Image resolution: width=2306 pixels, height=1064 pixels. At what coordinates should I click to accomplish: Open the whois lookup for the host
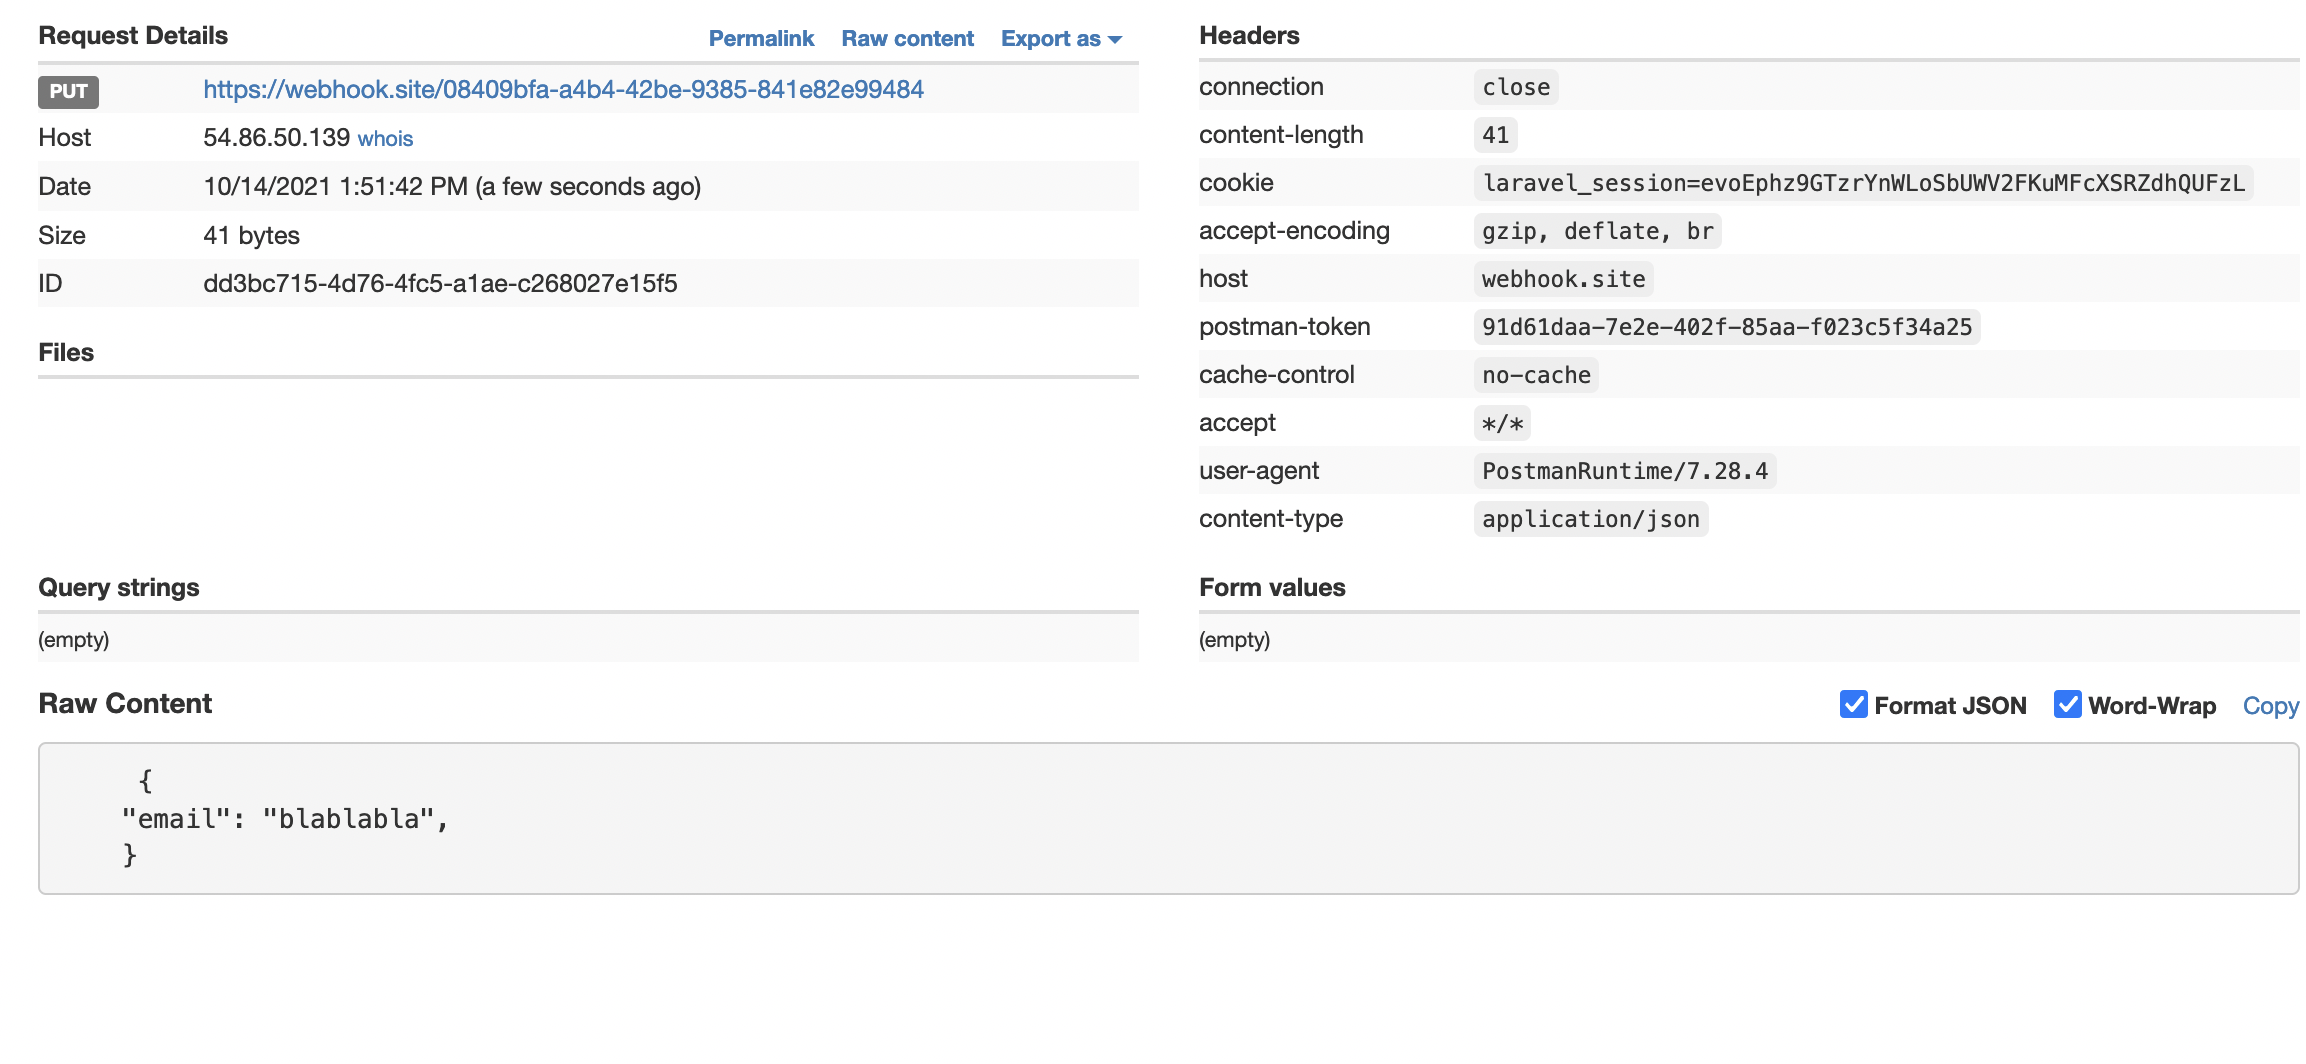point(385,138)
